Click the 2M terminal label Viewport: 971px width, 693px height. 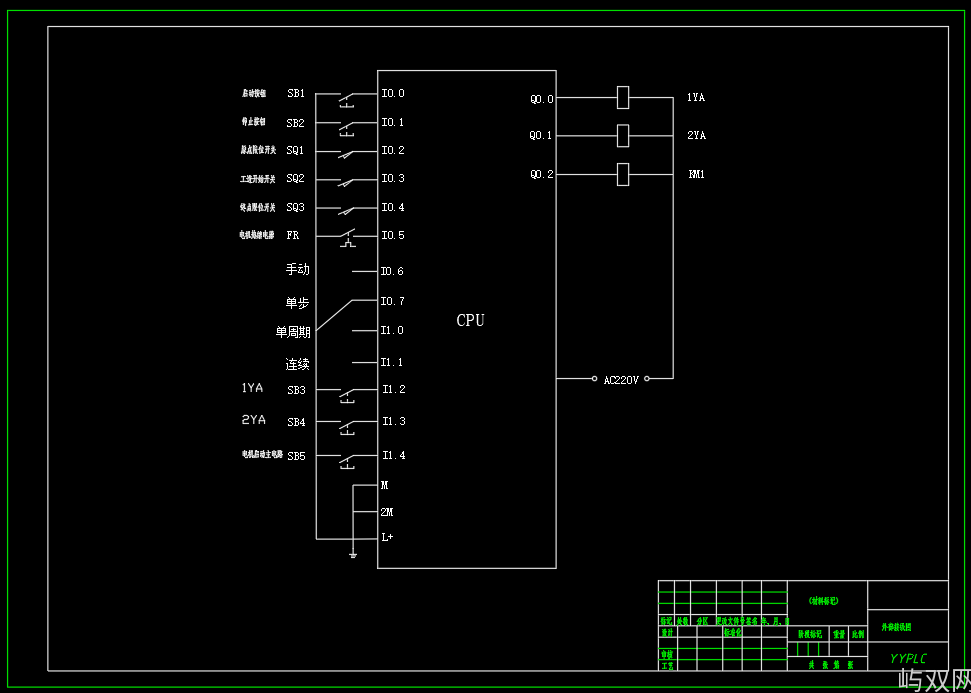point(387,513)
